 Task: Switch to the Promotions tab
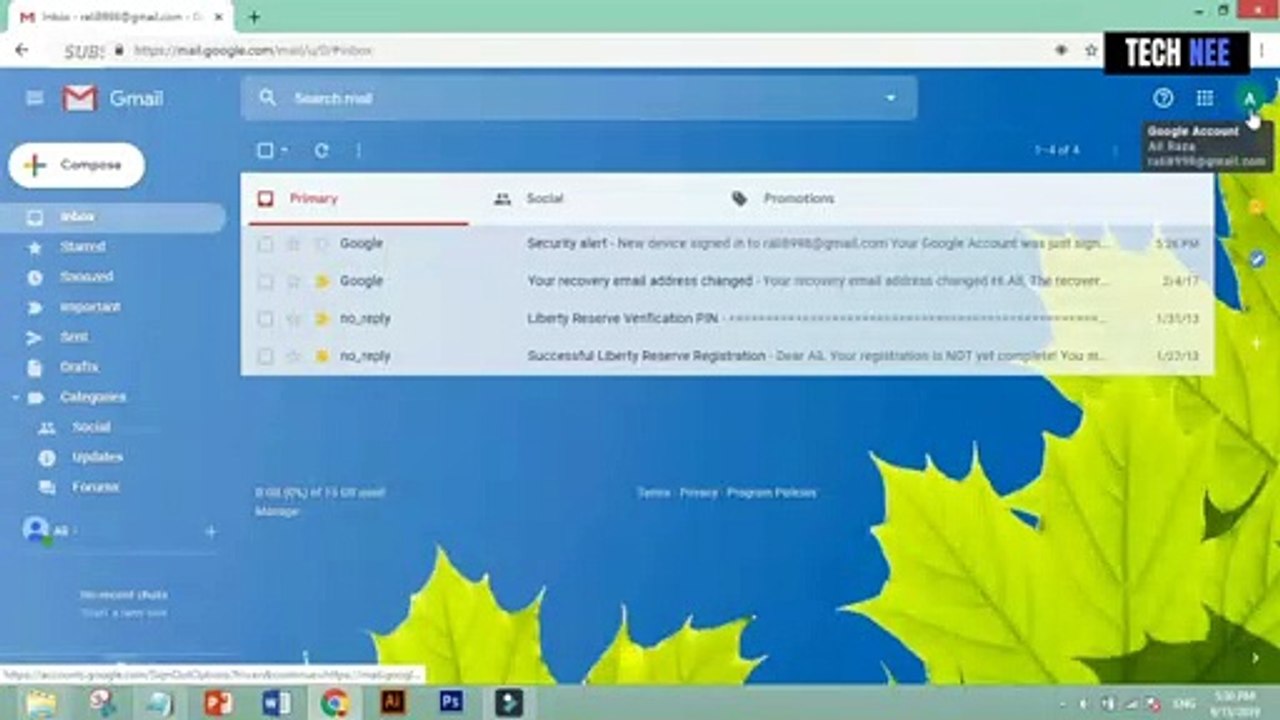(830, 199)
